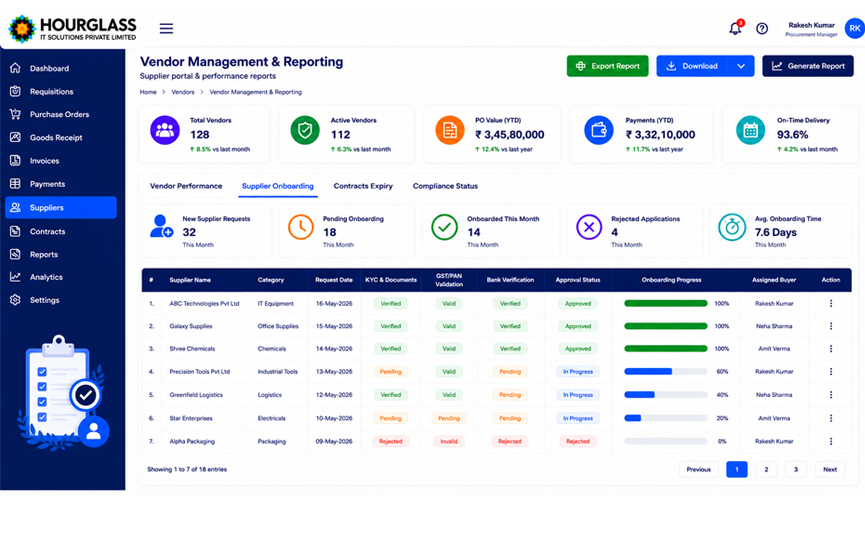Open action menu for Shree Chemicals
865x548 pixels.
(831, 349)
